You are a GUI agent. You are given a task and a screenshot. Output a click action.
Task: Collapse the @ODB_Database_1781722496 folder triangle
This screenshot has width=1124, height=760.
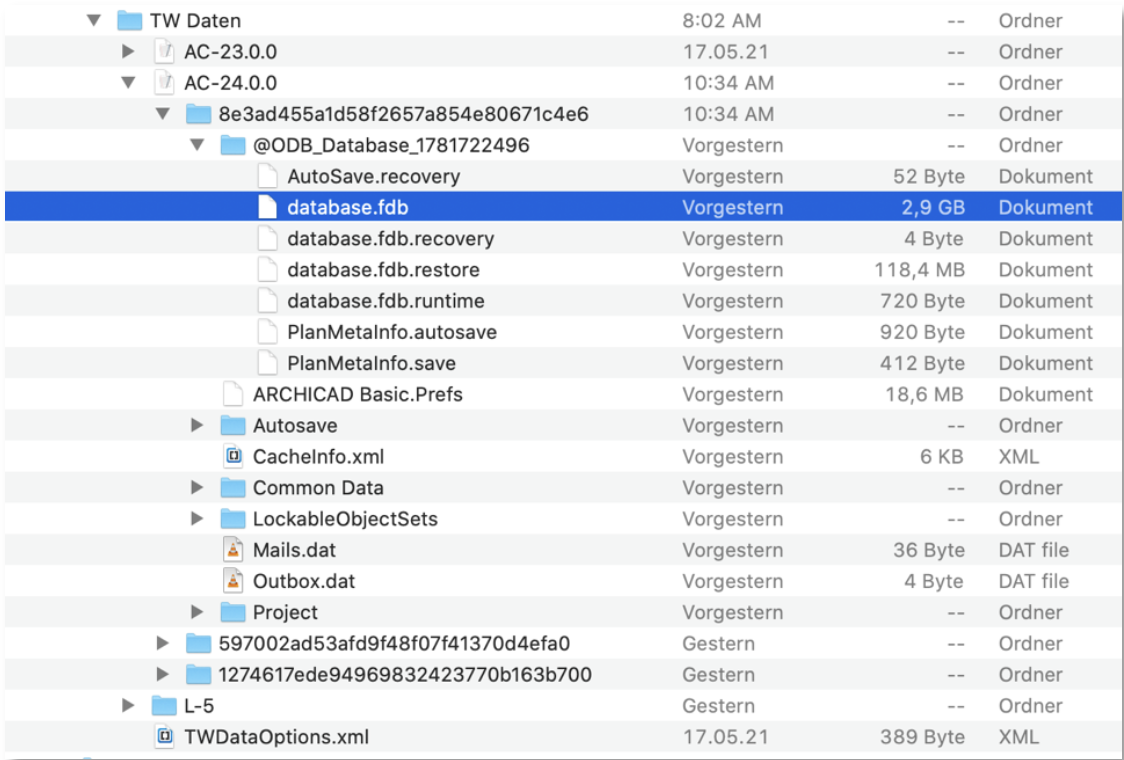(x=197, y=146)
